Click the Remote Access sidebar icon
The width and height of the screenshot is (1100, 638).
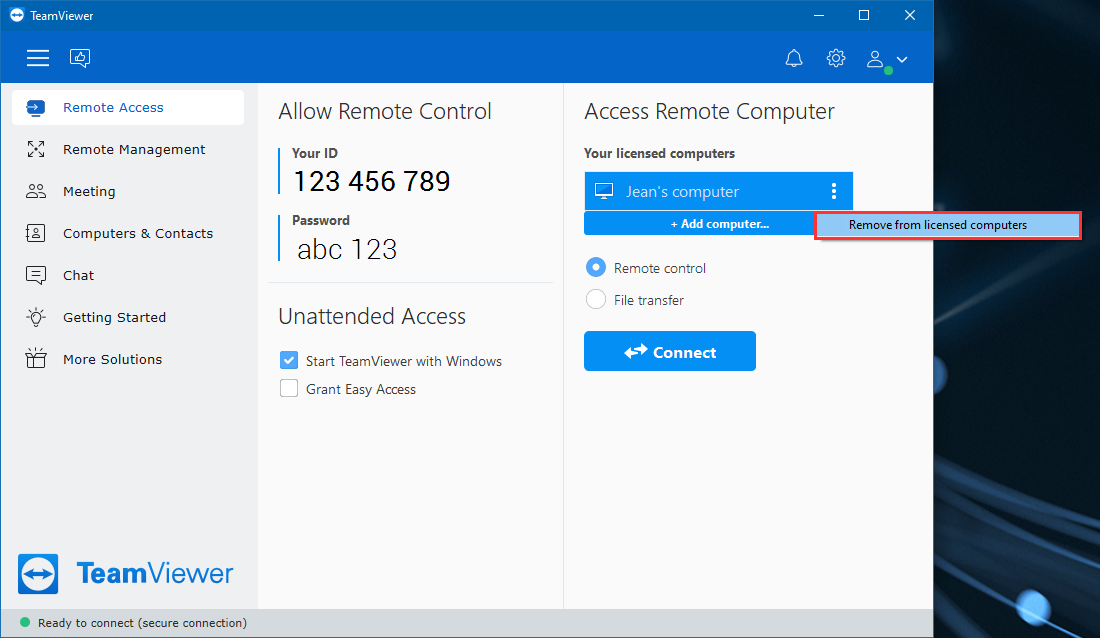(35, 107)
